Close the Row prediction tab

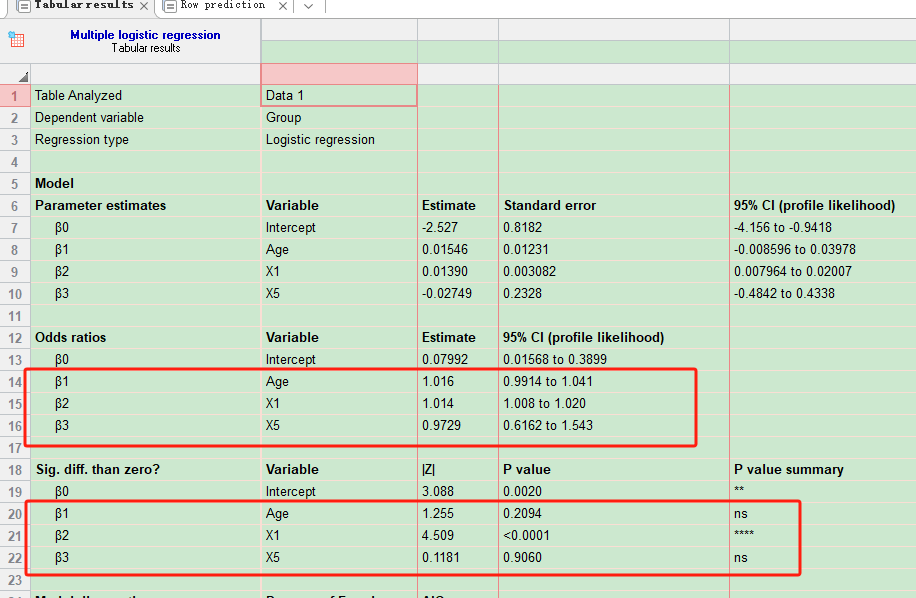click(x=283, y=6)
